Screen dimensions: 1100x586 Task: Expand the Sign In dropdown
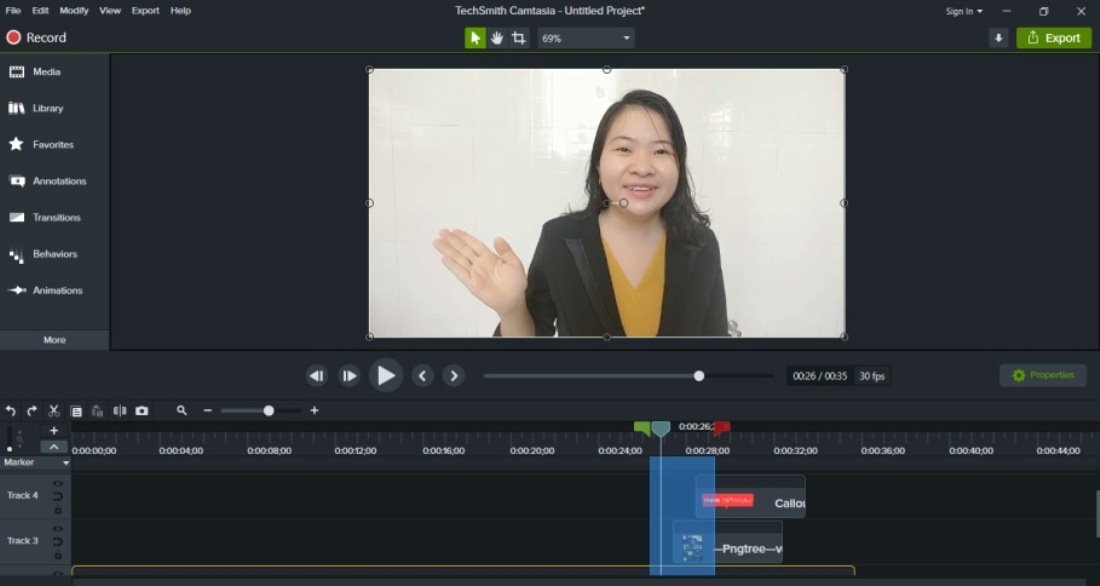(964, 11)
